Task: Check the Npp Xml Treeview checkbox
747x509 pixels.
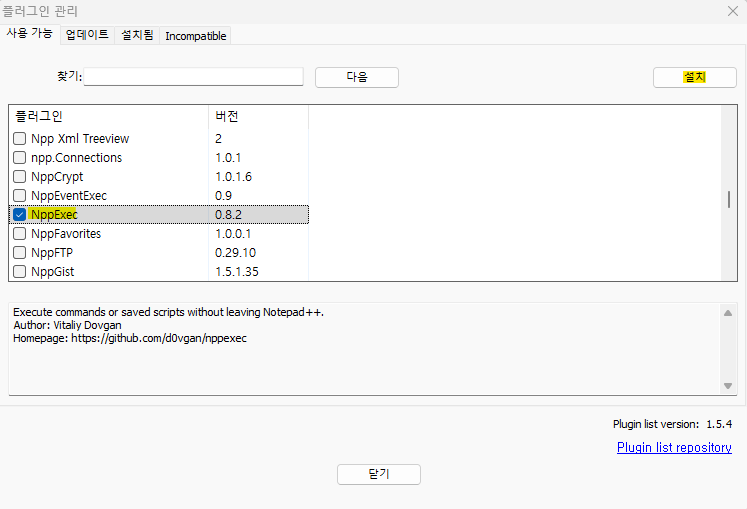Action: tap(20, 139)
